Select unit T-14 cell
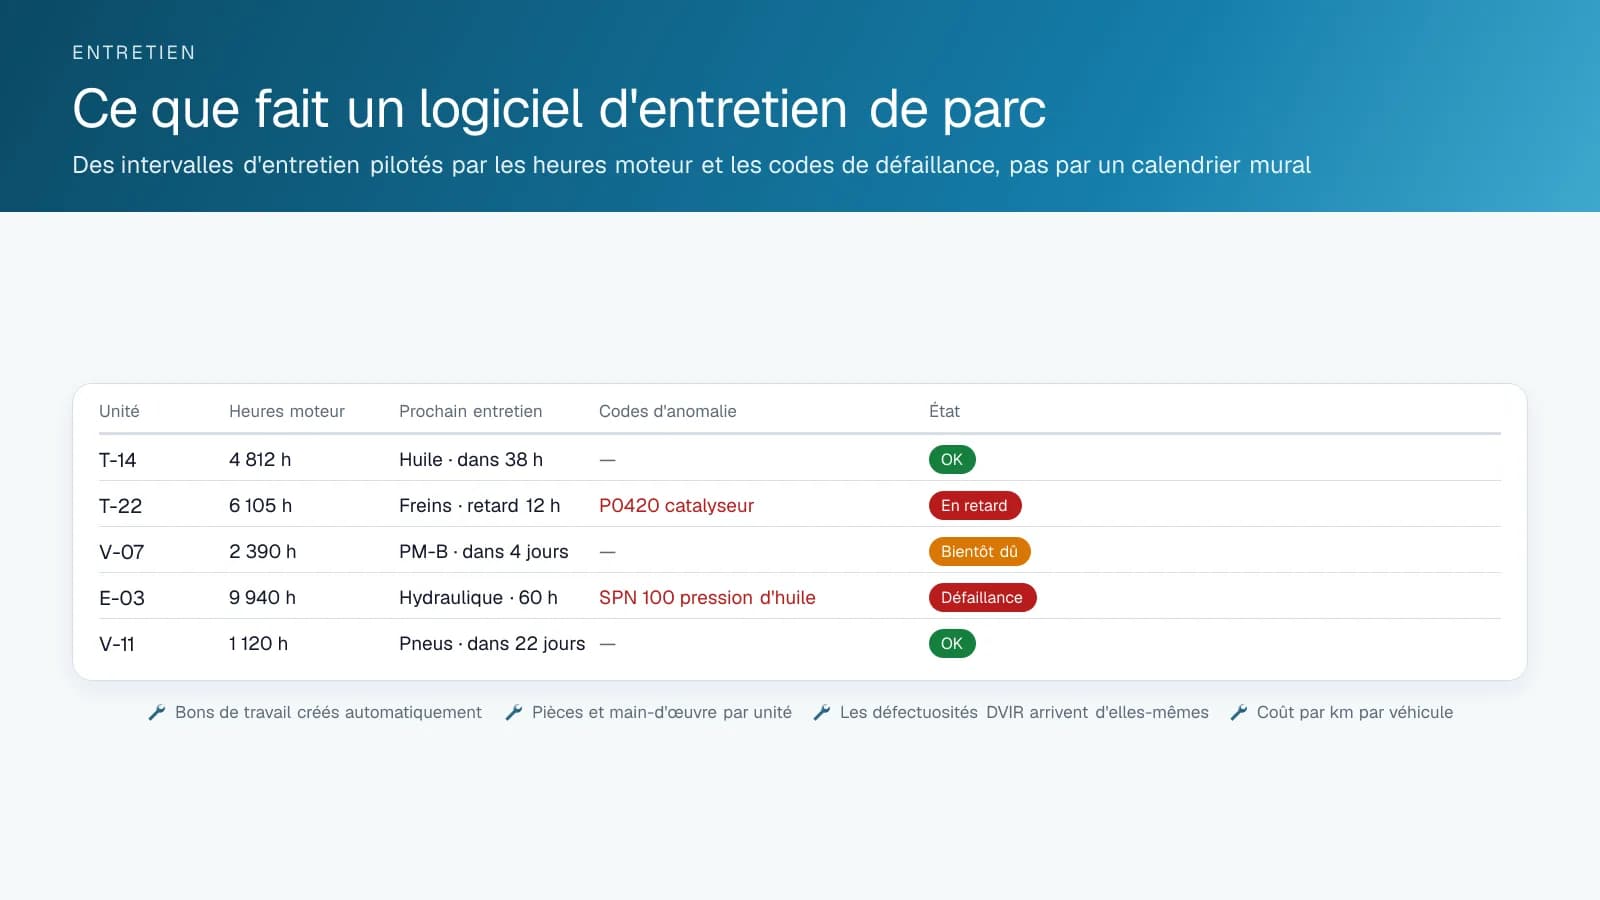Image resolution: width=1600 pixels, height=900 pixels. (118, 460)
